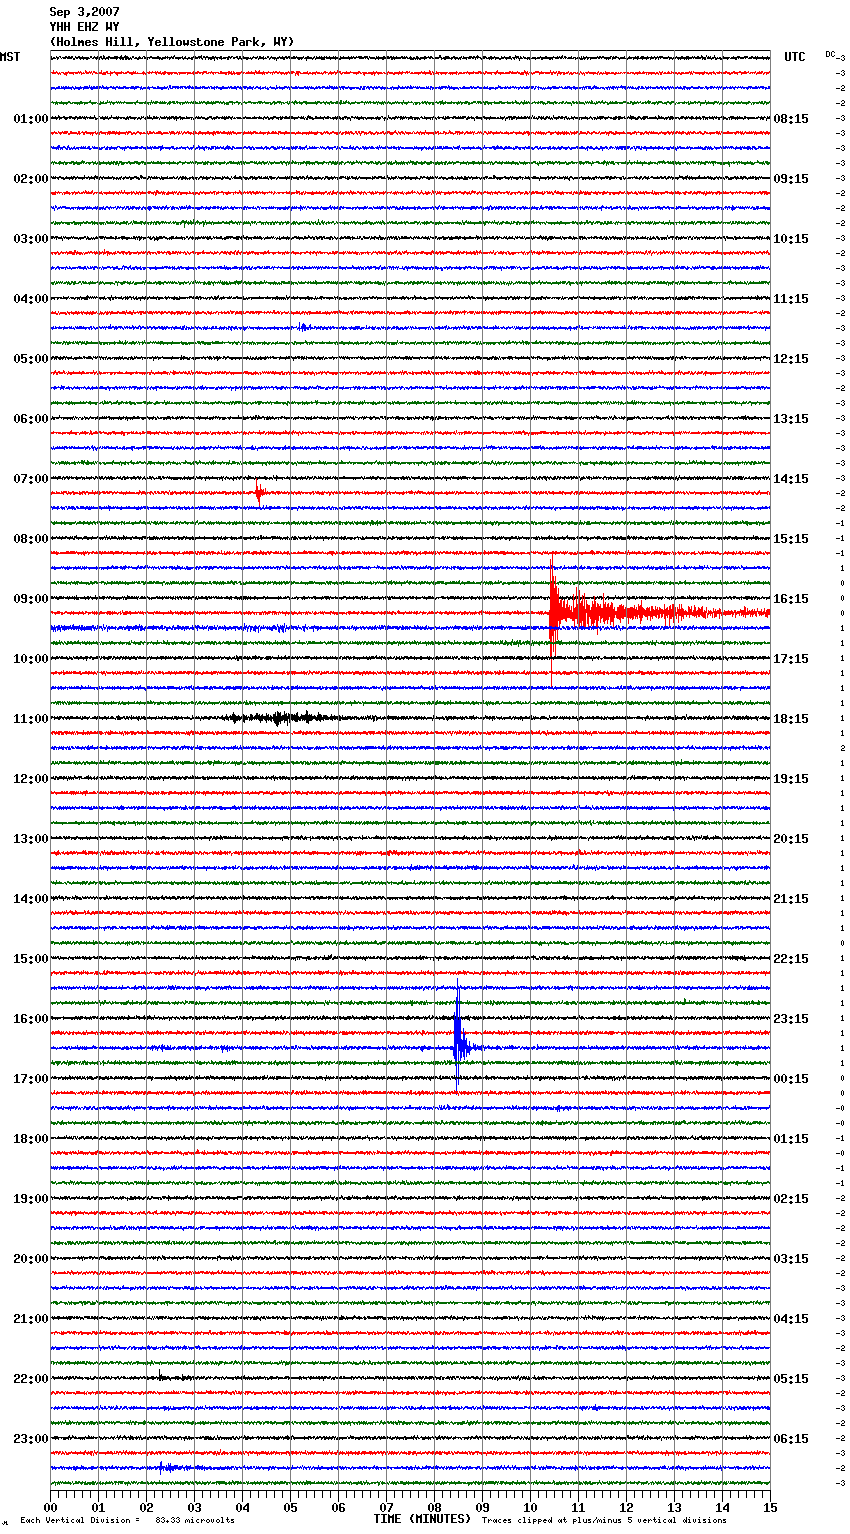Click the small red event on the 07:00 trace

tap(259, 492)
